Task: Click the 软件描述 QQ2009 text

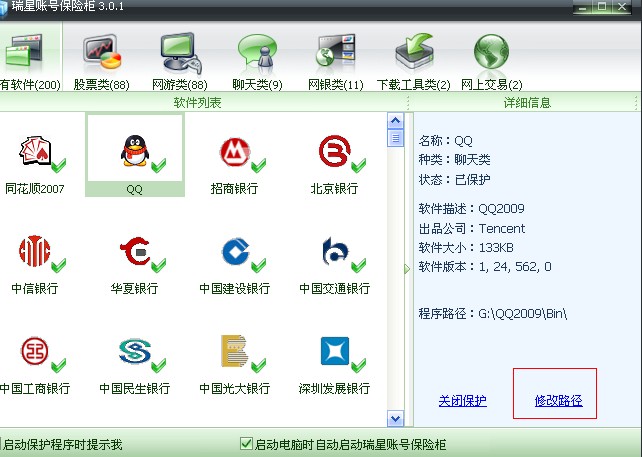Action: click(x=471, y=209)
